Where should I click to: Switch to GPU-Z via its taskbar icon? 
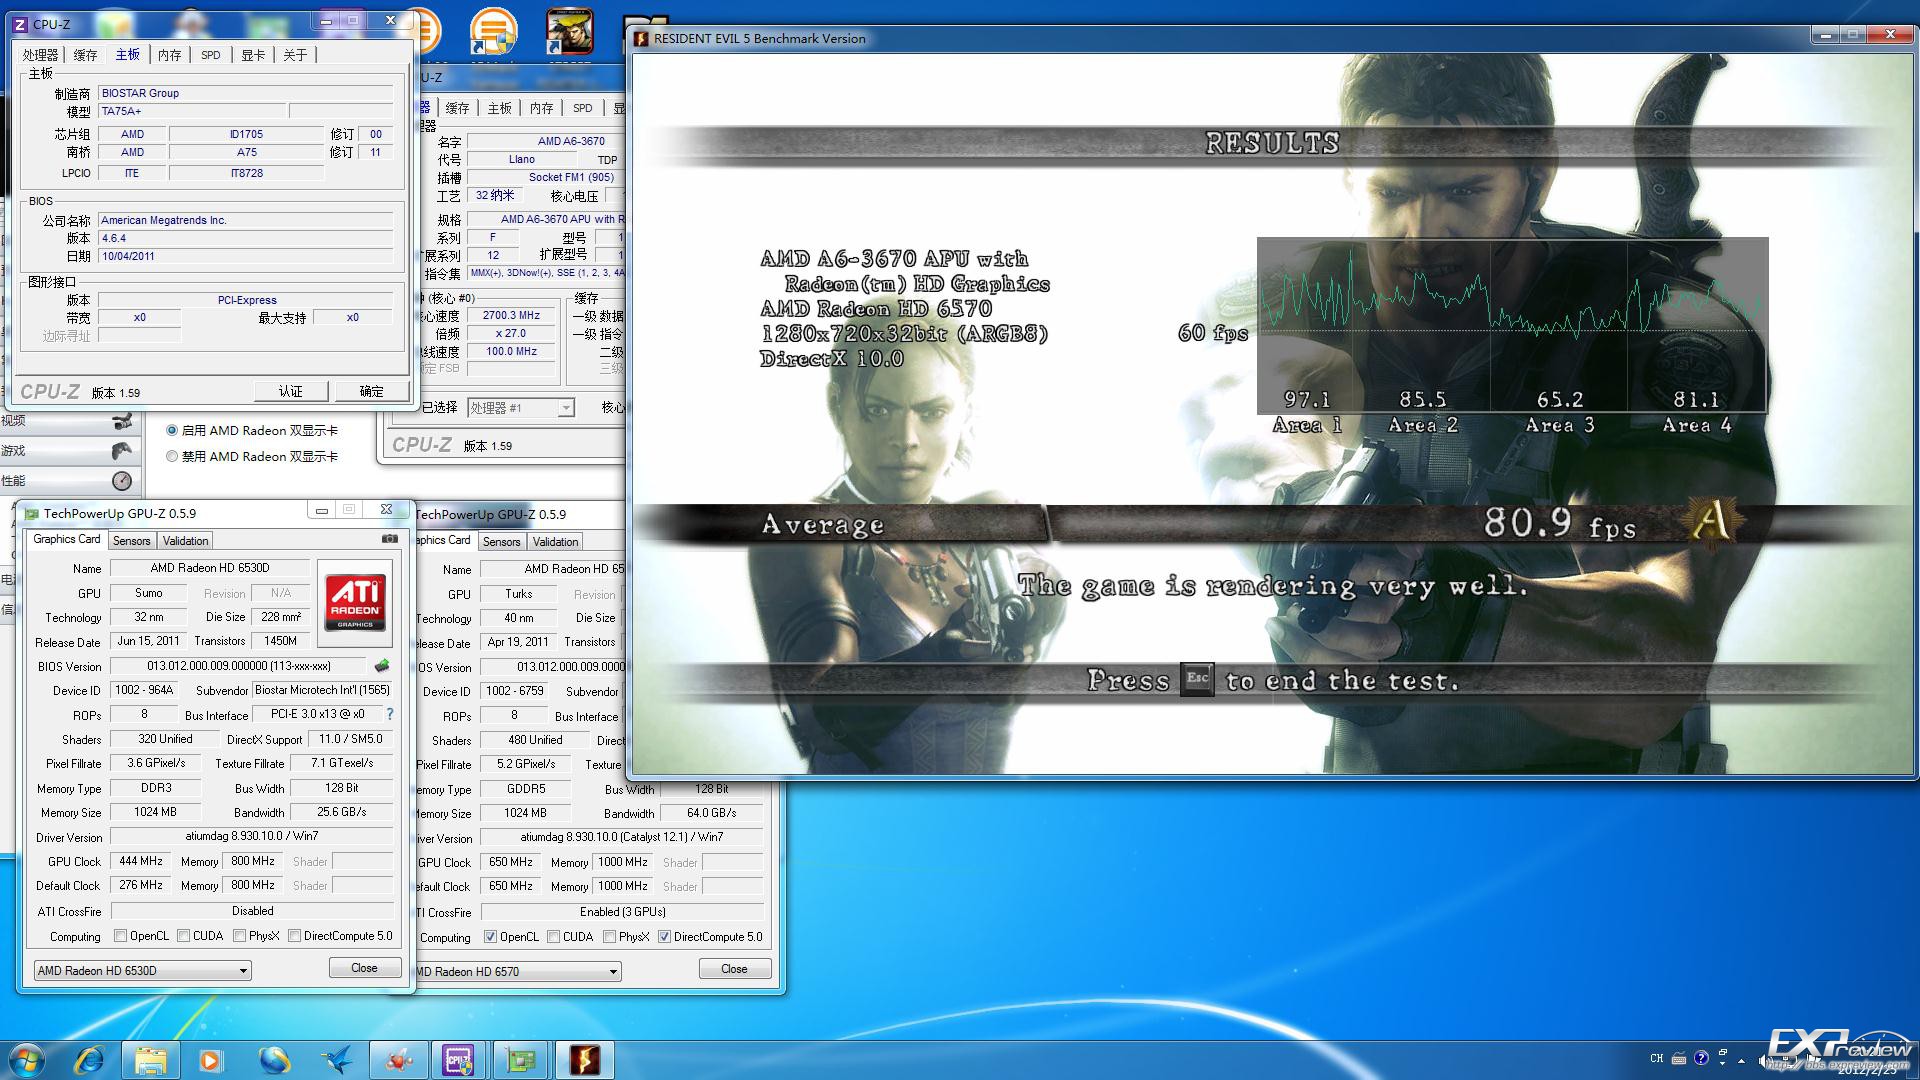tap(521, 1059)
